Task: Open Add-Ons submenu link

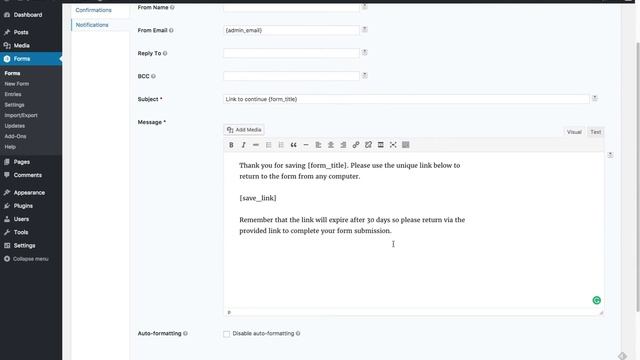Action: (16, 136)
